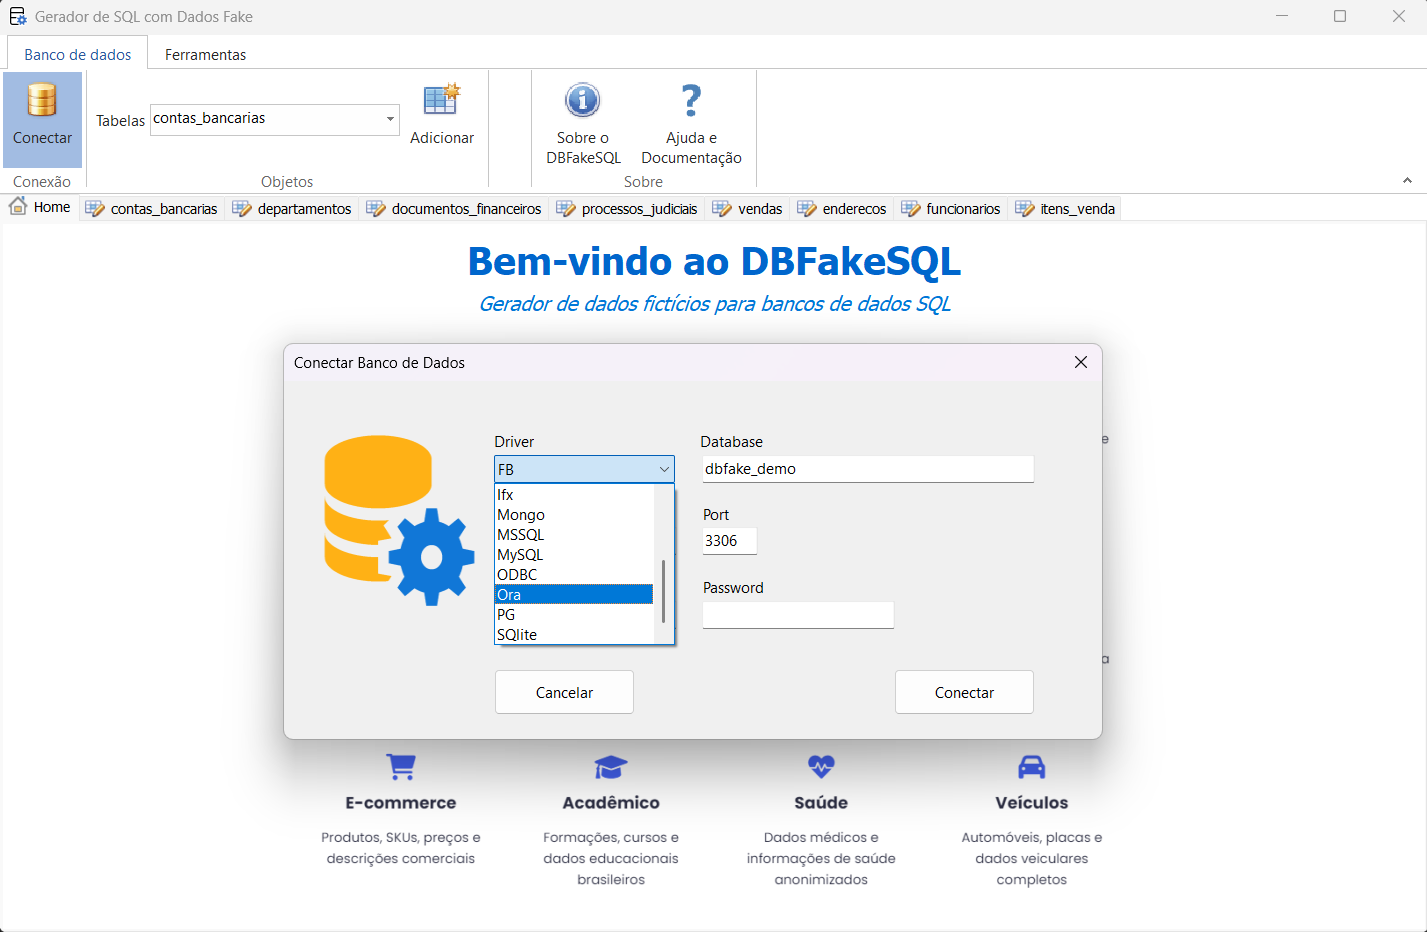Open the vendas table tab
This screenshot has height=932, width=1427.
(x=747, y=208)
